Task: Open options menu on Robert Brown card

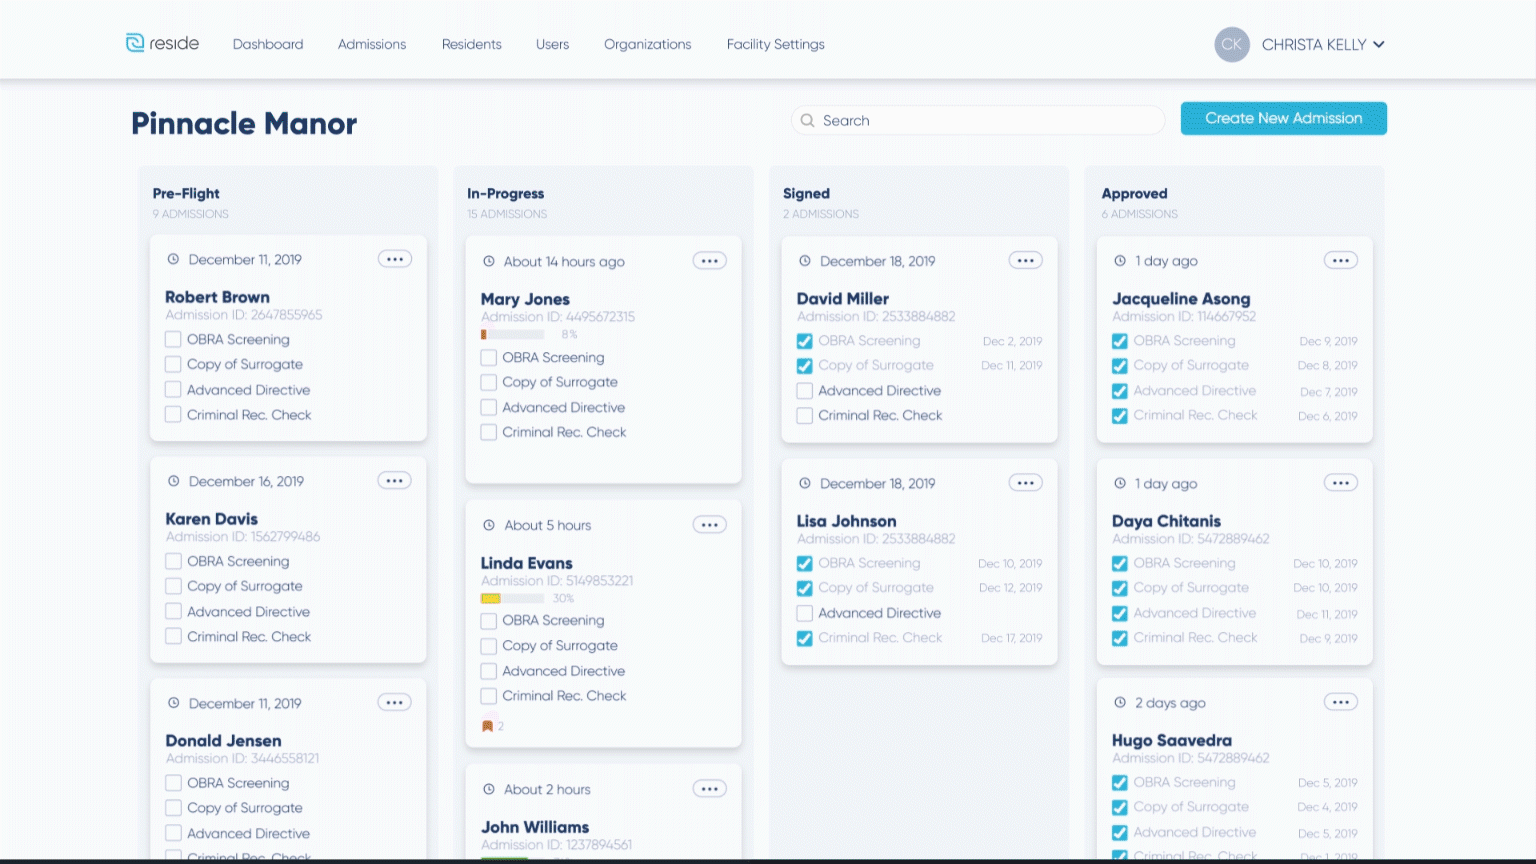Action: click(x=395, y=259)
